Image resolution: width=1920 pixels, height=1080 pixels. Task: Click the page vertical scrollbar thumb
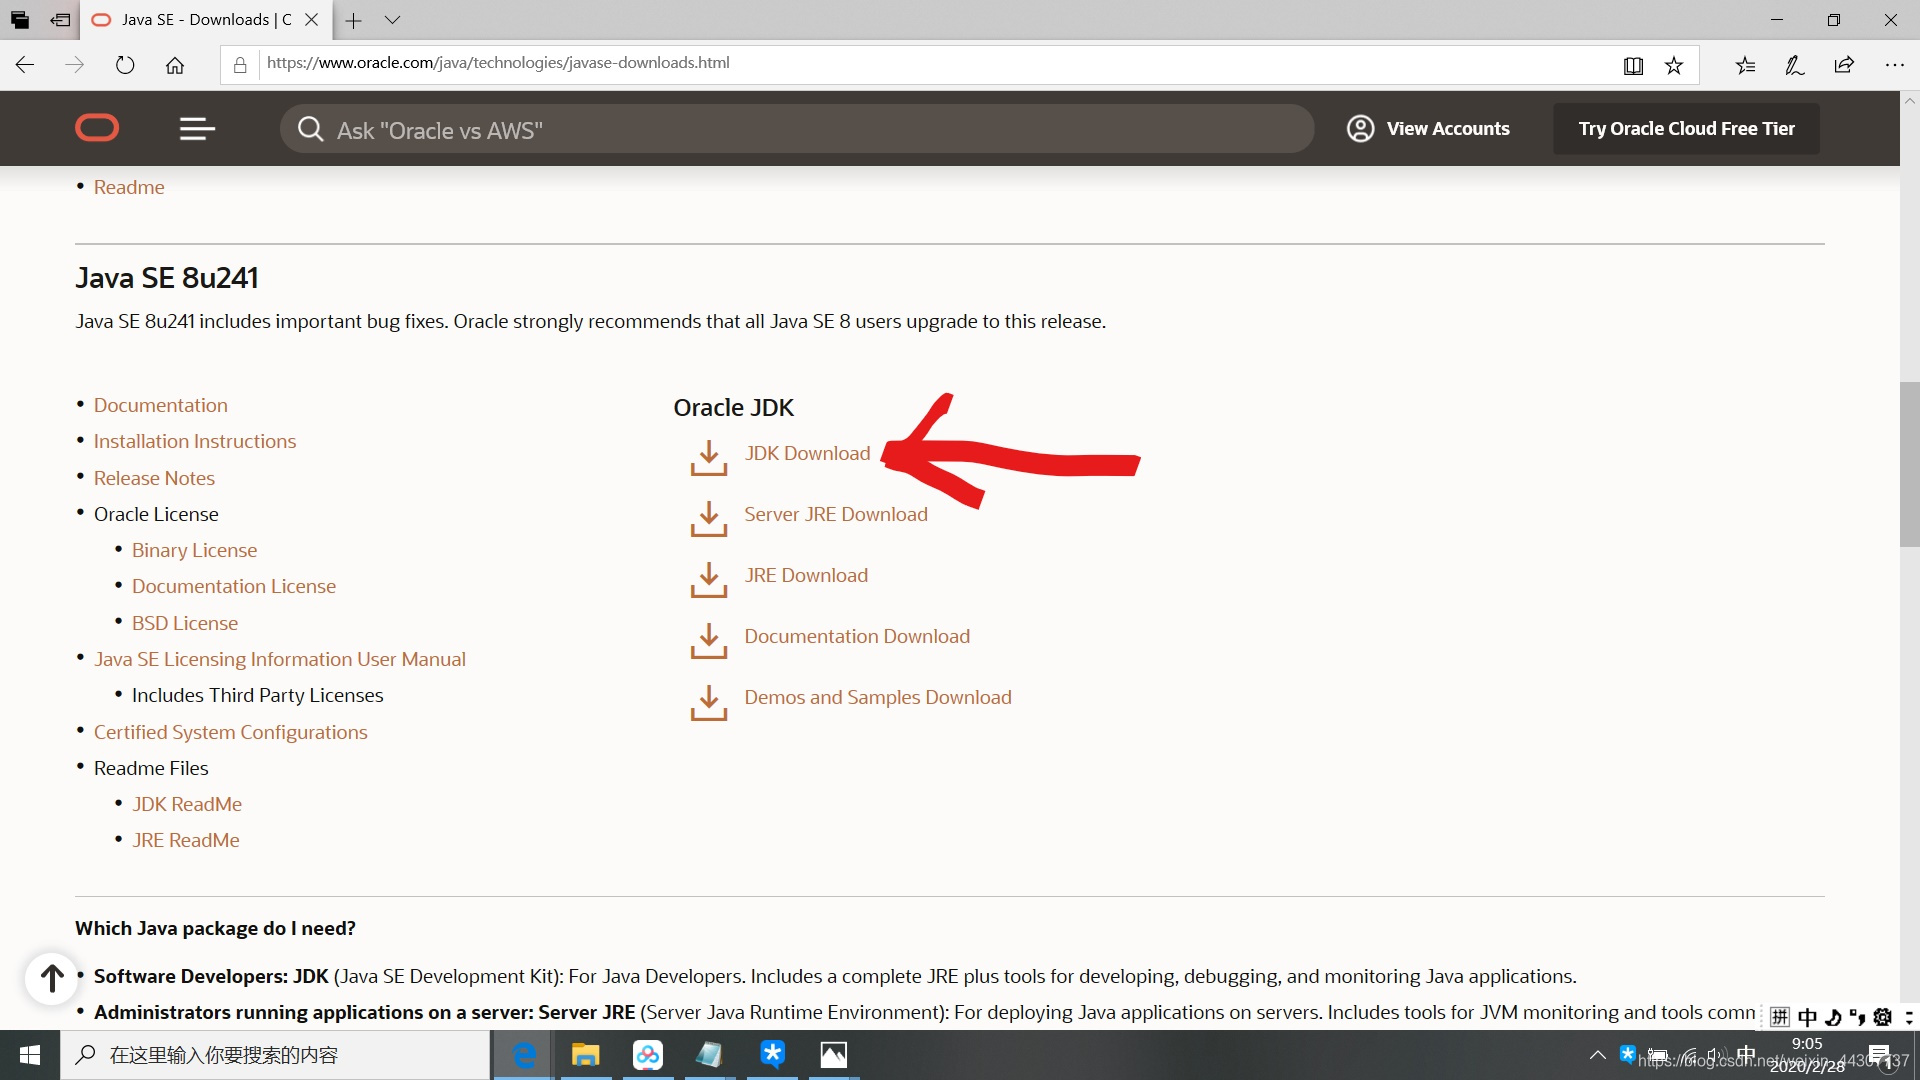(x=1909, y=464)
